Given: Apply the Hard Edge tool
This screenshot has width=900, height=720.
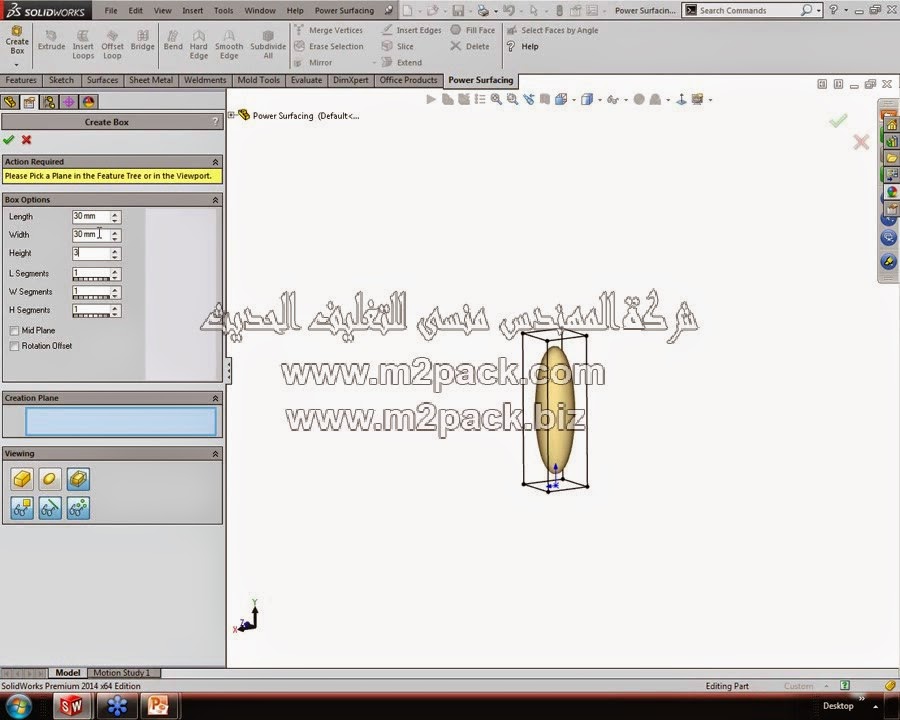Looking at the screenshot, I should tap(199, 45).
